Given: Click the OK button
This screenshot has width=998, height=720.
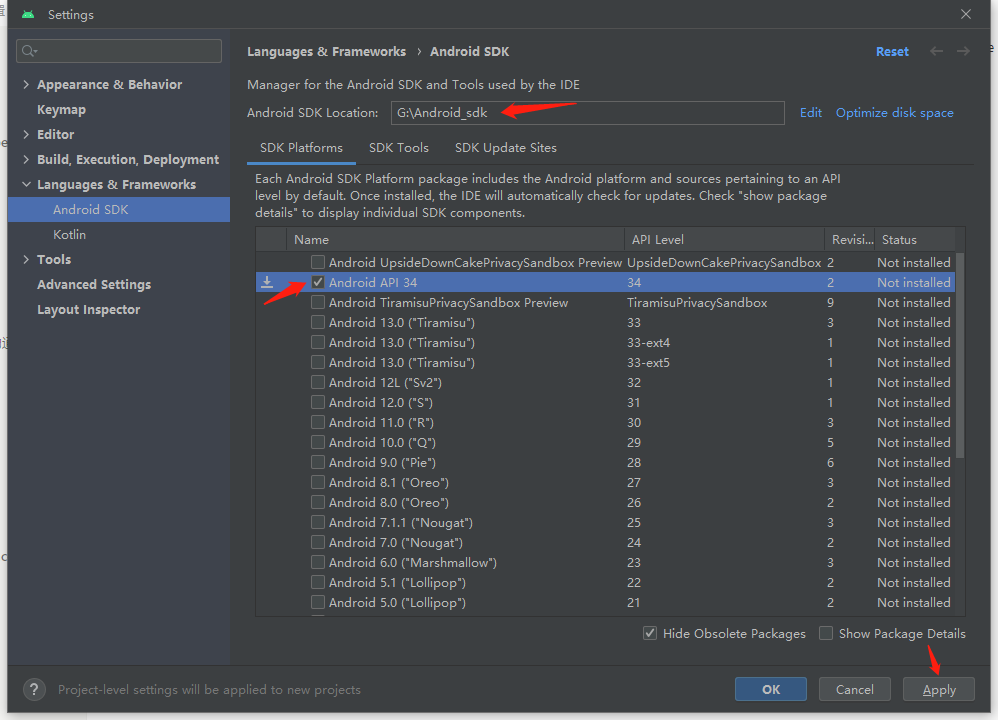Looking at the screenshot, I should pyautogui.click(x=771, y=689).
